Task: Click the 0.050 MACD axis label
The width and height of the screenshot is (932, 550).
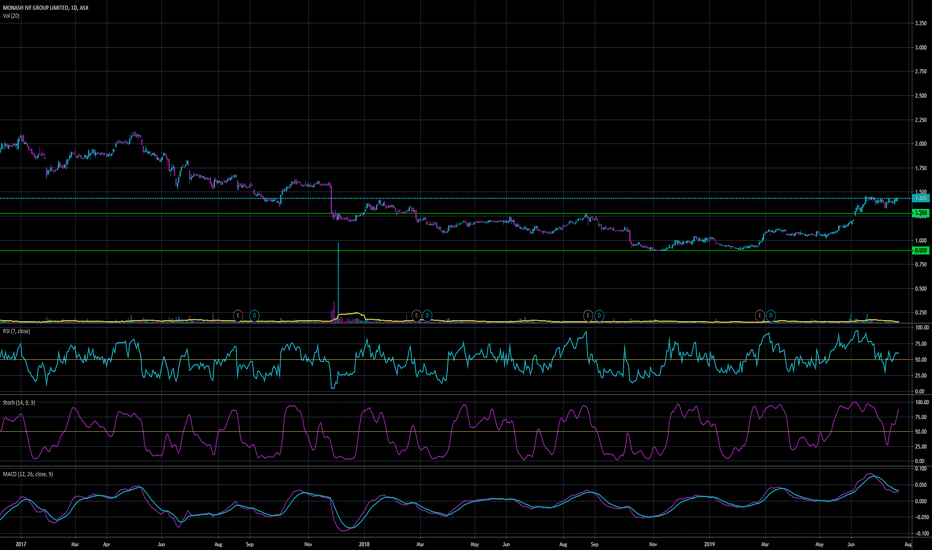Action: click(921, 485)
